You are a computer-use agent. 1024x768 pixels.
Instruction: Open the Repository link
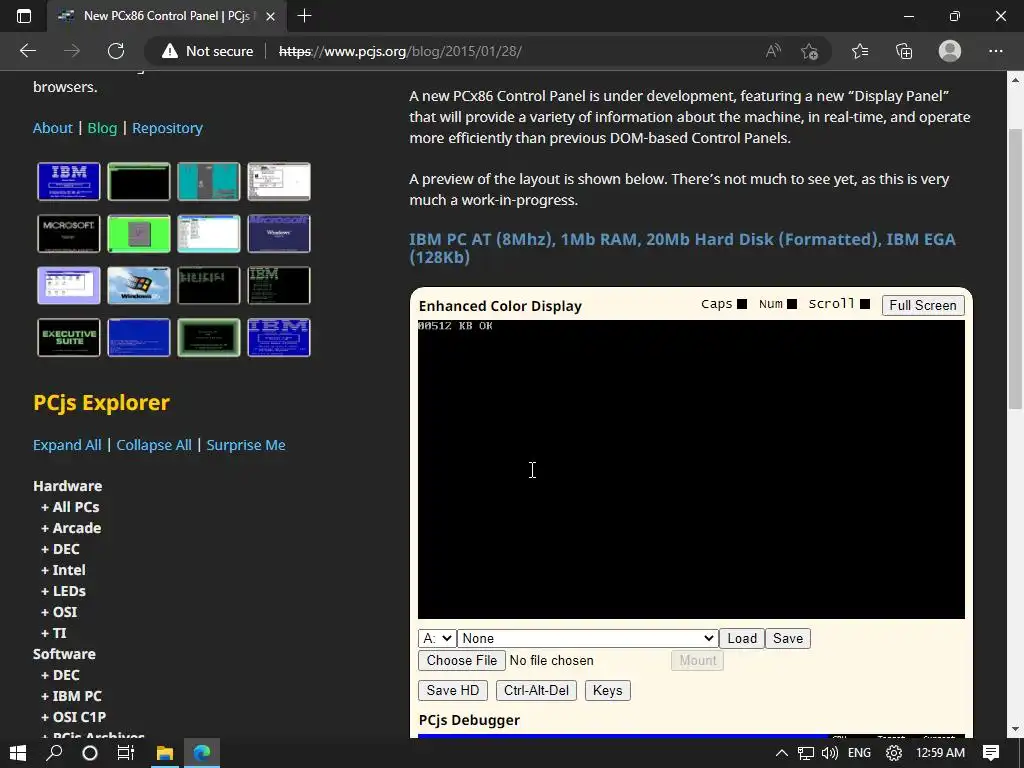click(167, 128)
